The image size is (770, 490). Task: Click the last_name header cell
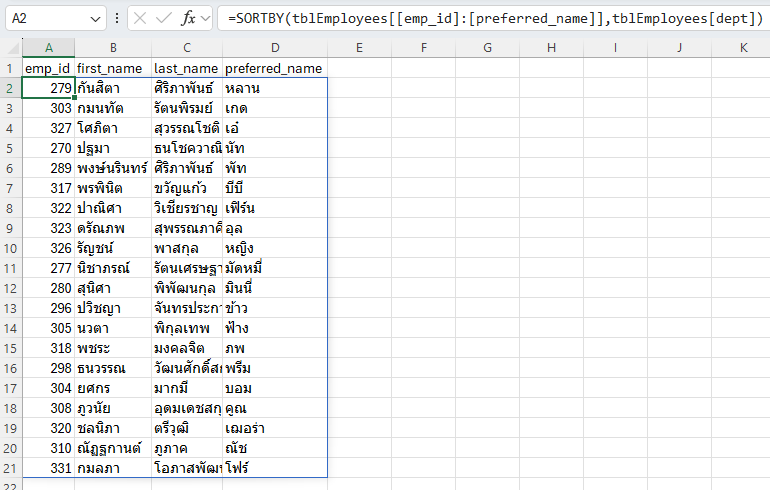[187, 68]
